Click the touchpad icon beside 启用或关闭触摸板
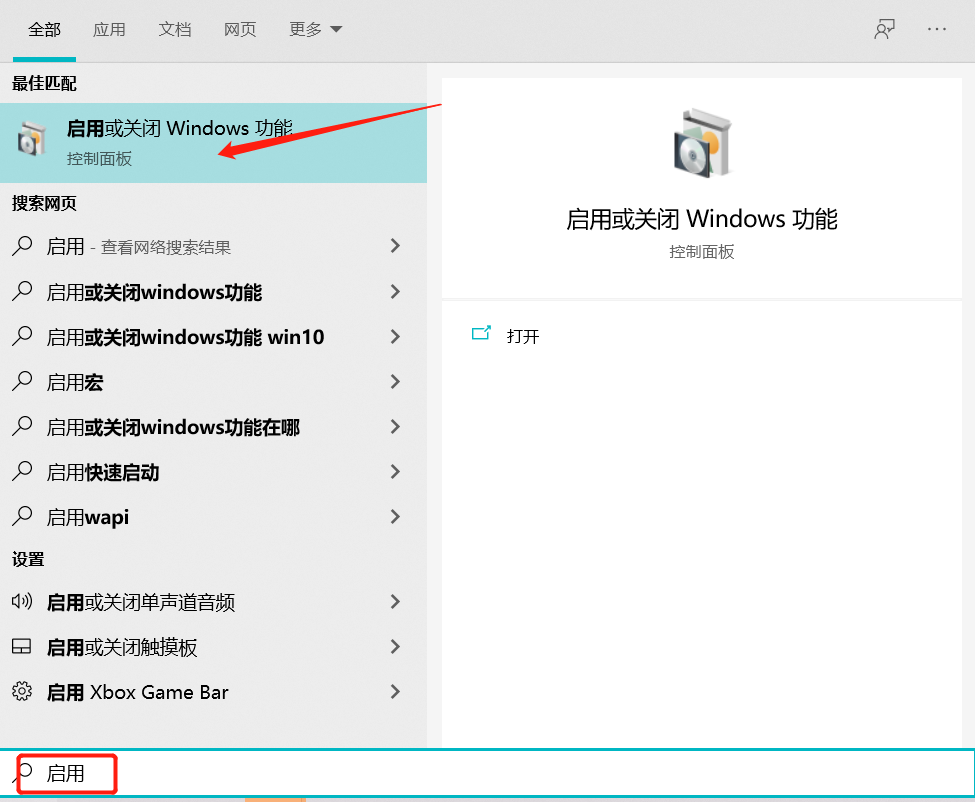 [x=22, y=647]
